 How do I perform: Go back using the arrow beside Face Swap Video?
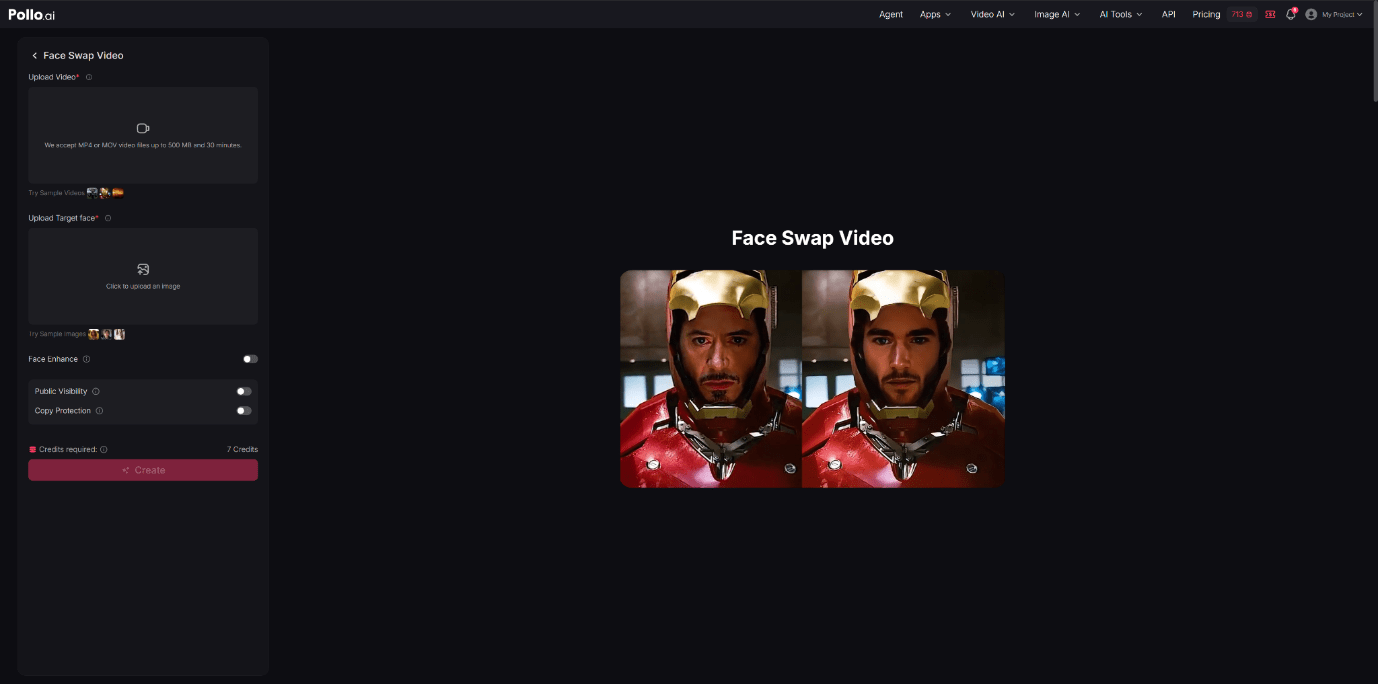click(35, 56)
